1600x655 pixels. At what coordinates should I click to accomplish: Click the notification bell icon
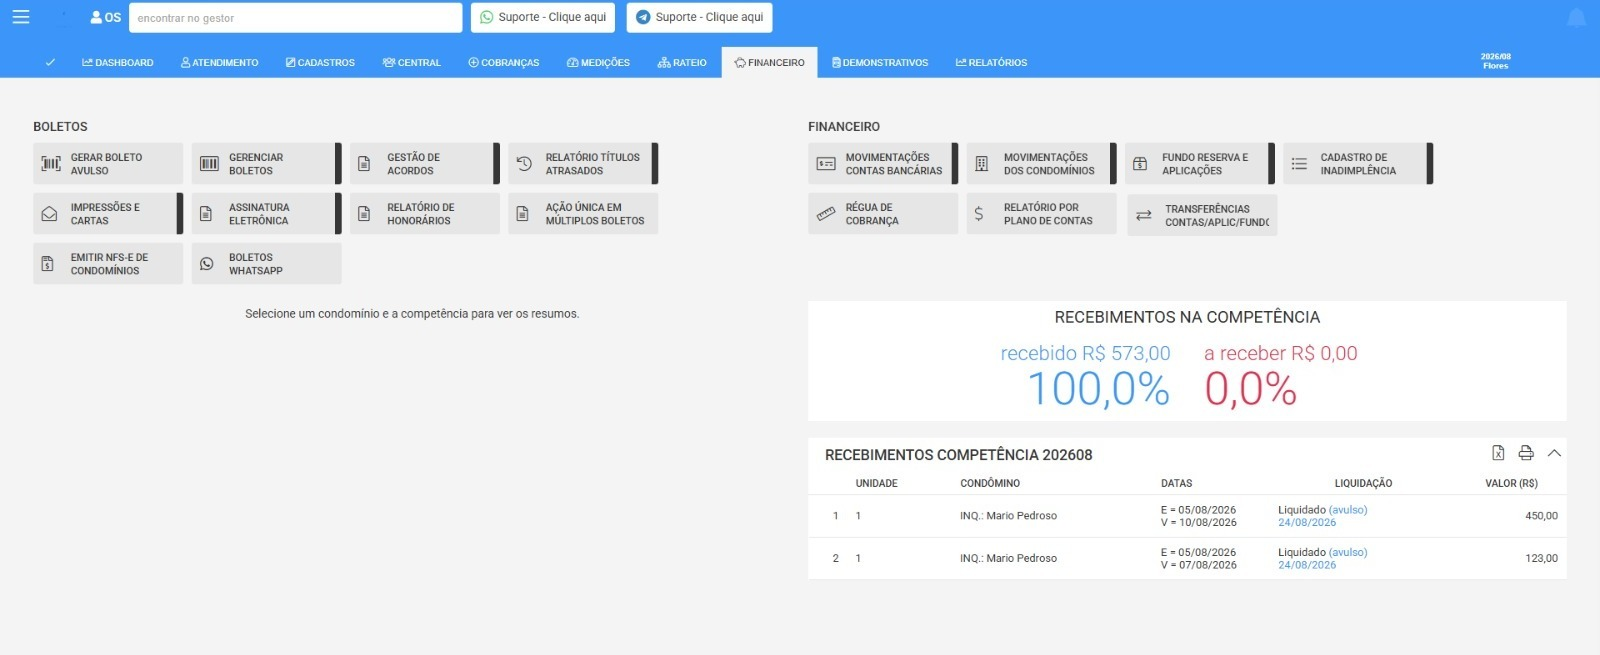click(x=1576, y=18)
